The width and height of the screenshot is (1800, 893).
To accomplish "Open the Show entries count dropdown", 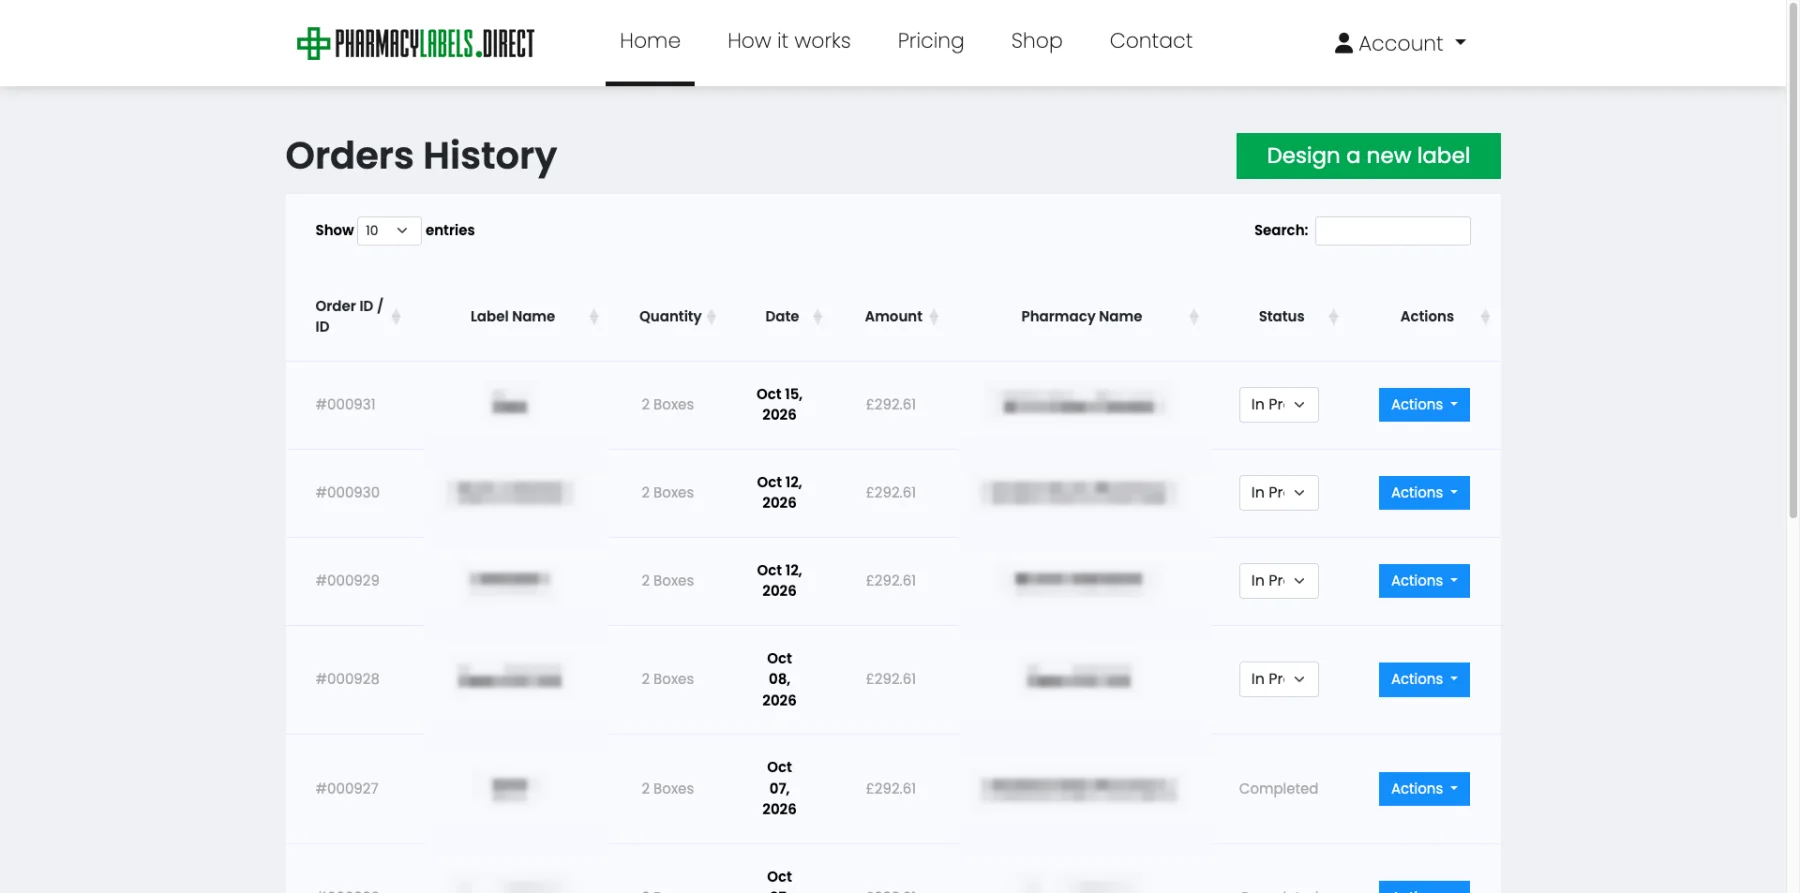I will coord(389,231).
